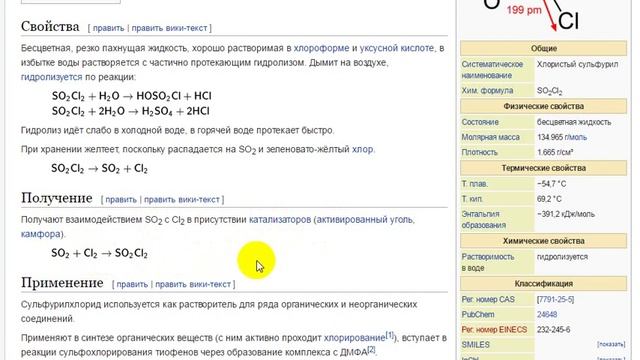Open CAS number link 7791-25-5
Image resolution: width=640 pixels, height=360 pixels.
click(x=556, y=300)
